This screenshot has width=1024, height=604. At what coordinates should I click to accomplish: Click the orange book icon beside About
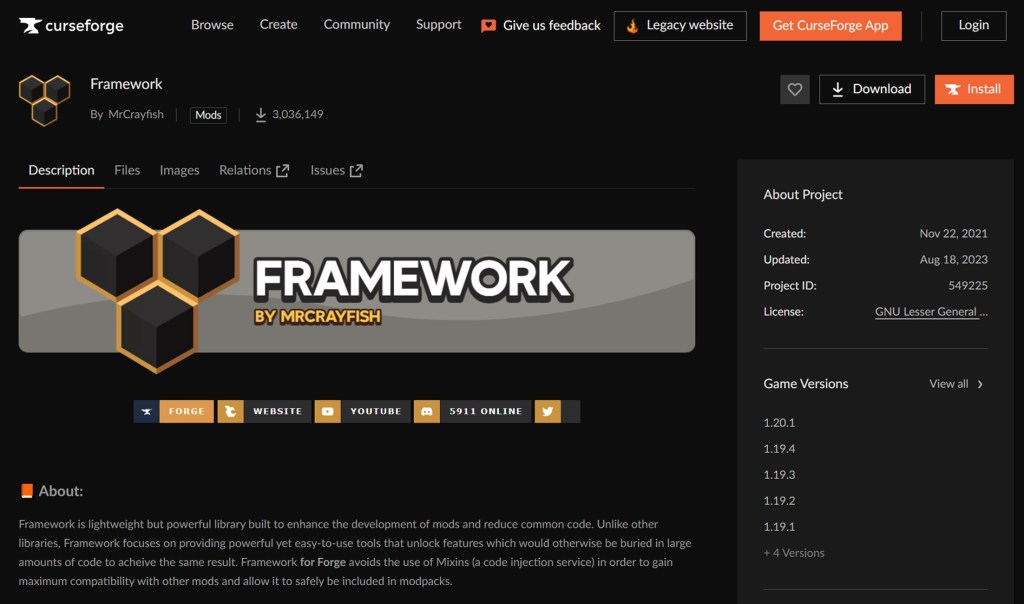(27, 491)
